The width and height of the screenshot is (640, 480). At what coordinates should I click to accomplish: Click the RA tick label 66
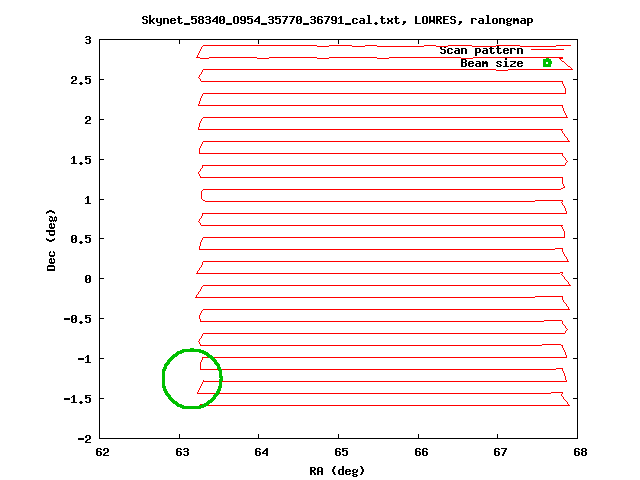(x=421, y=452)
